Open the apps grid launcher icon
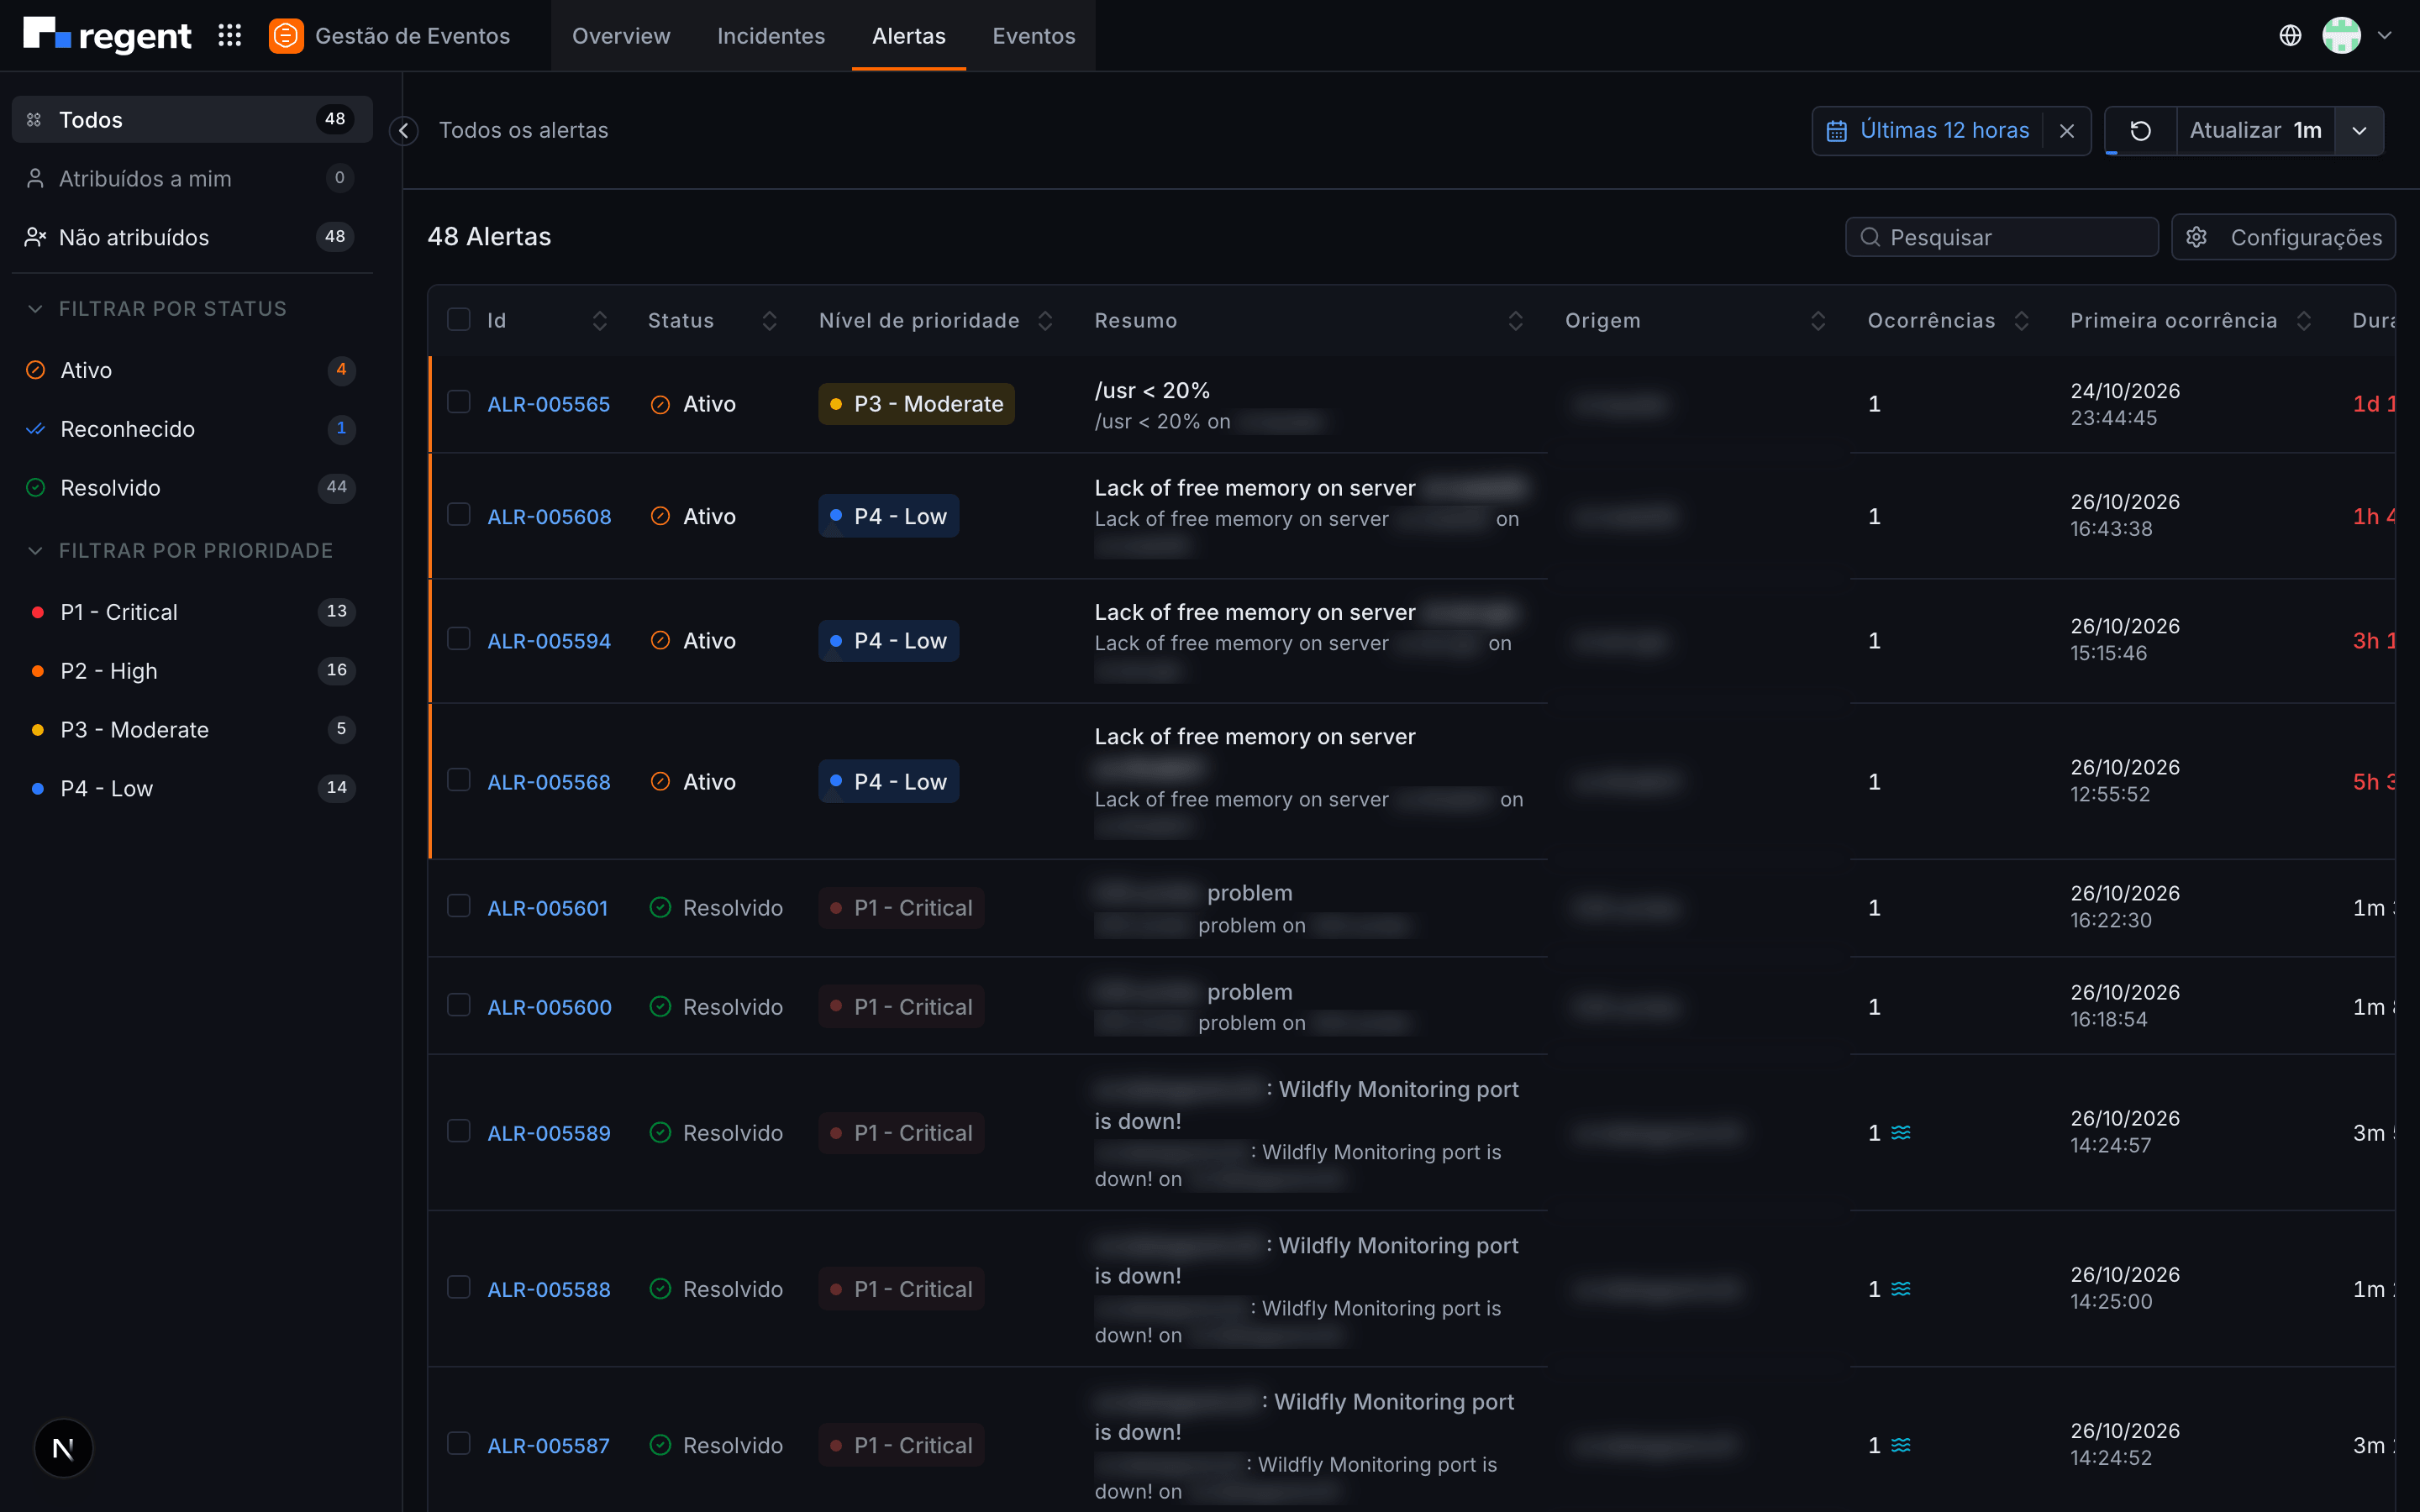This screenshot has width=2420, height=1512. pos(230,36)
